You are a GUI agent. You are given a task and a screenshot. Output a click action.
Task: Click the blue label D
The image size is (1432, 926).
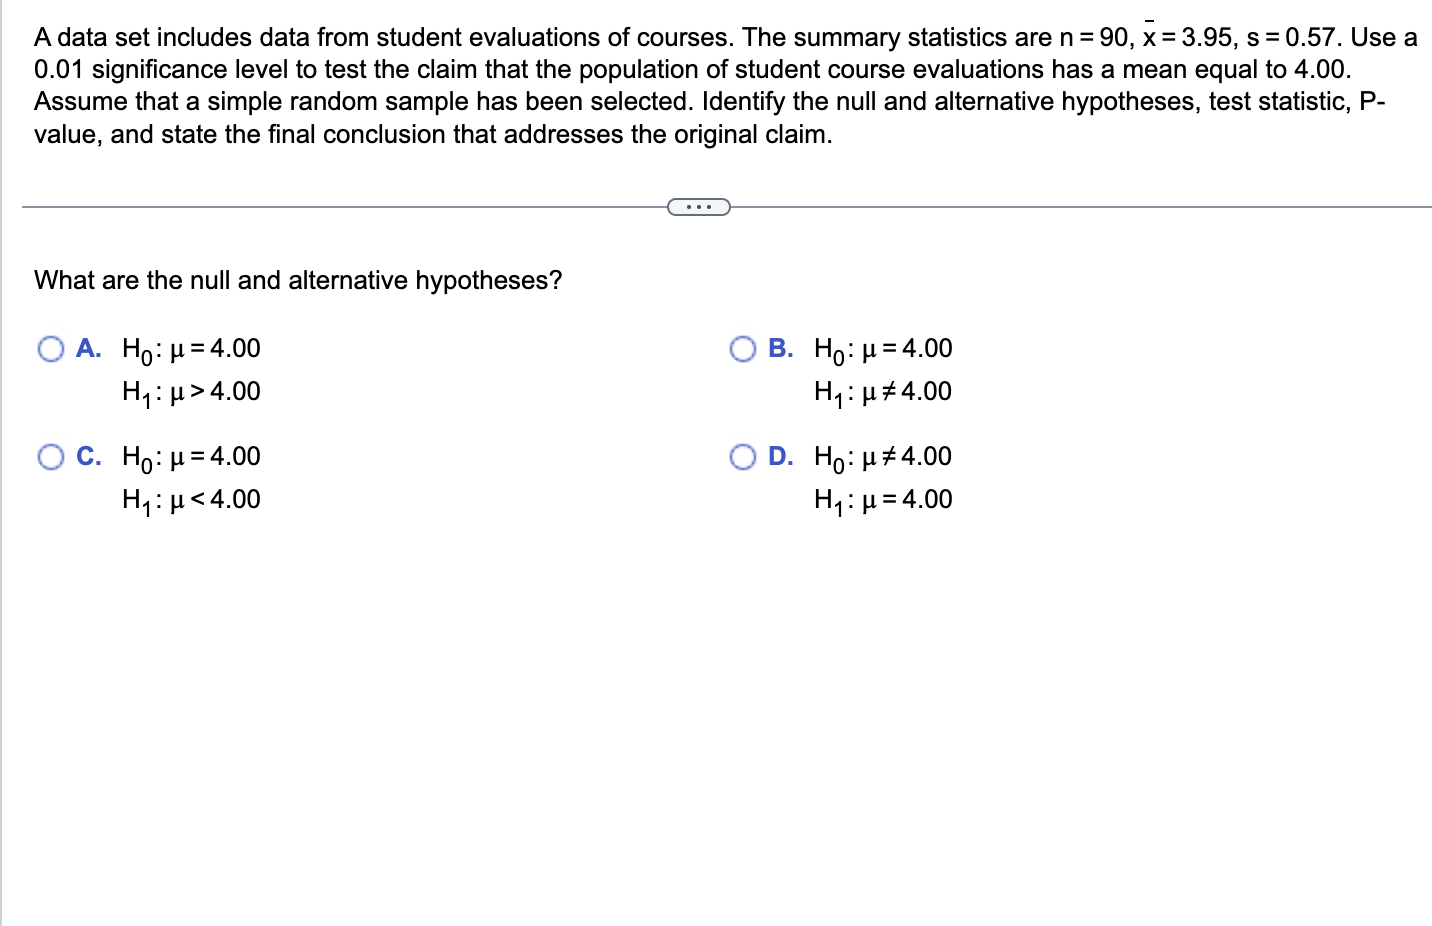[x=781, y=456]
